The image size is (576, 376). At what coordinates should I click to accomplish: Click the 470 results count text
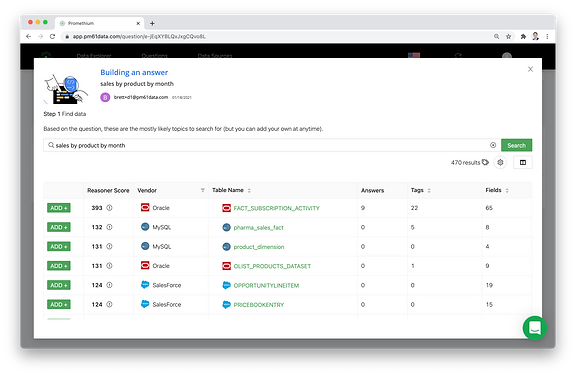tap(465, 162)
